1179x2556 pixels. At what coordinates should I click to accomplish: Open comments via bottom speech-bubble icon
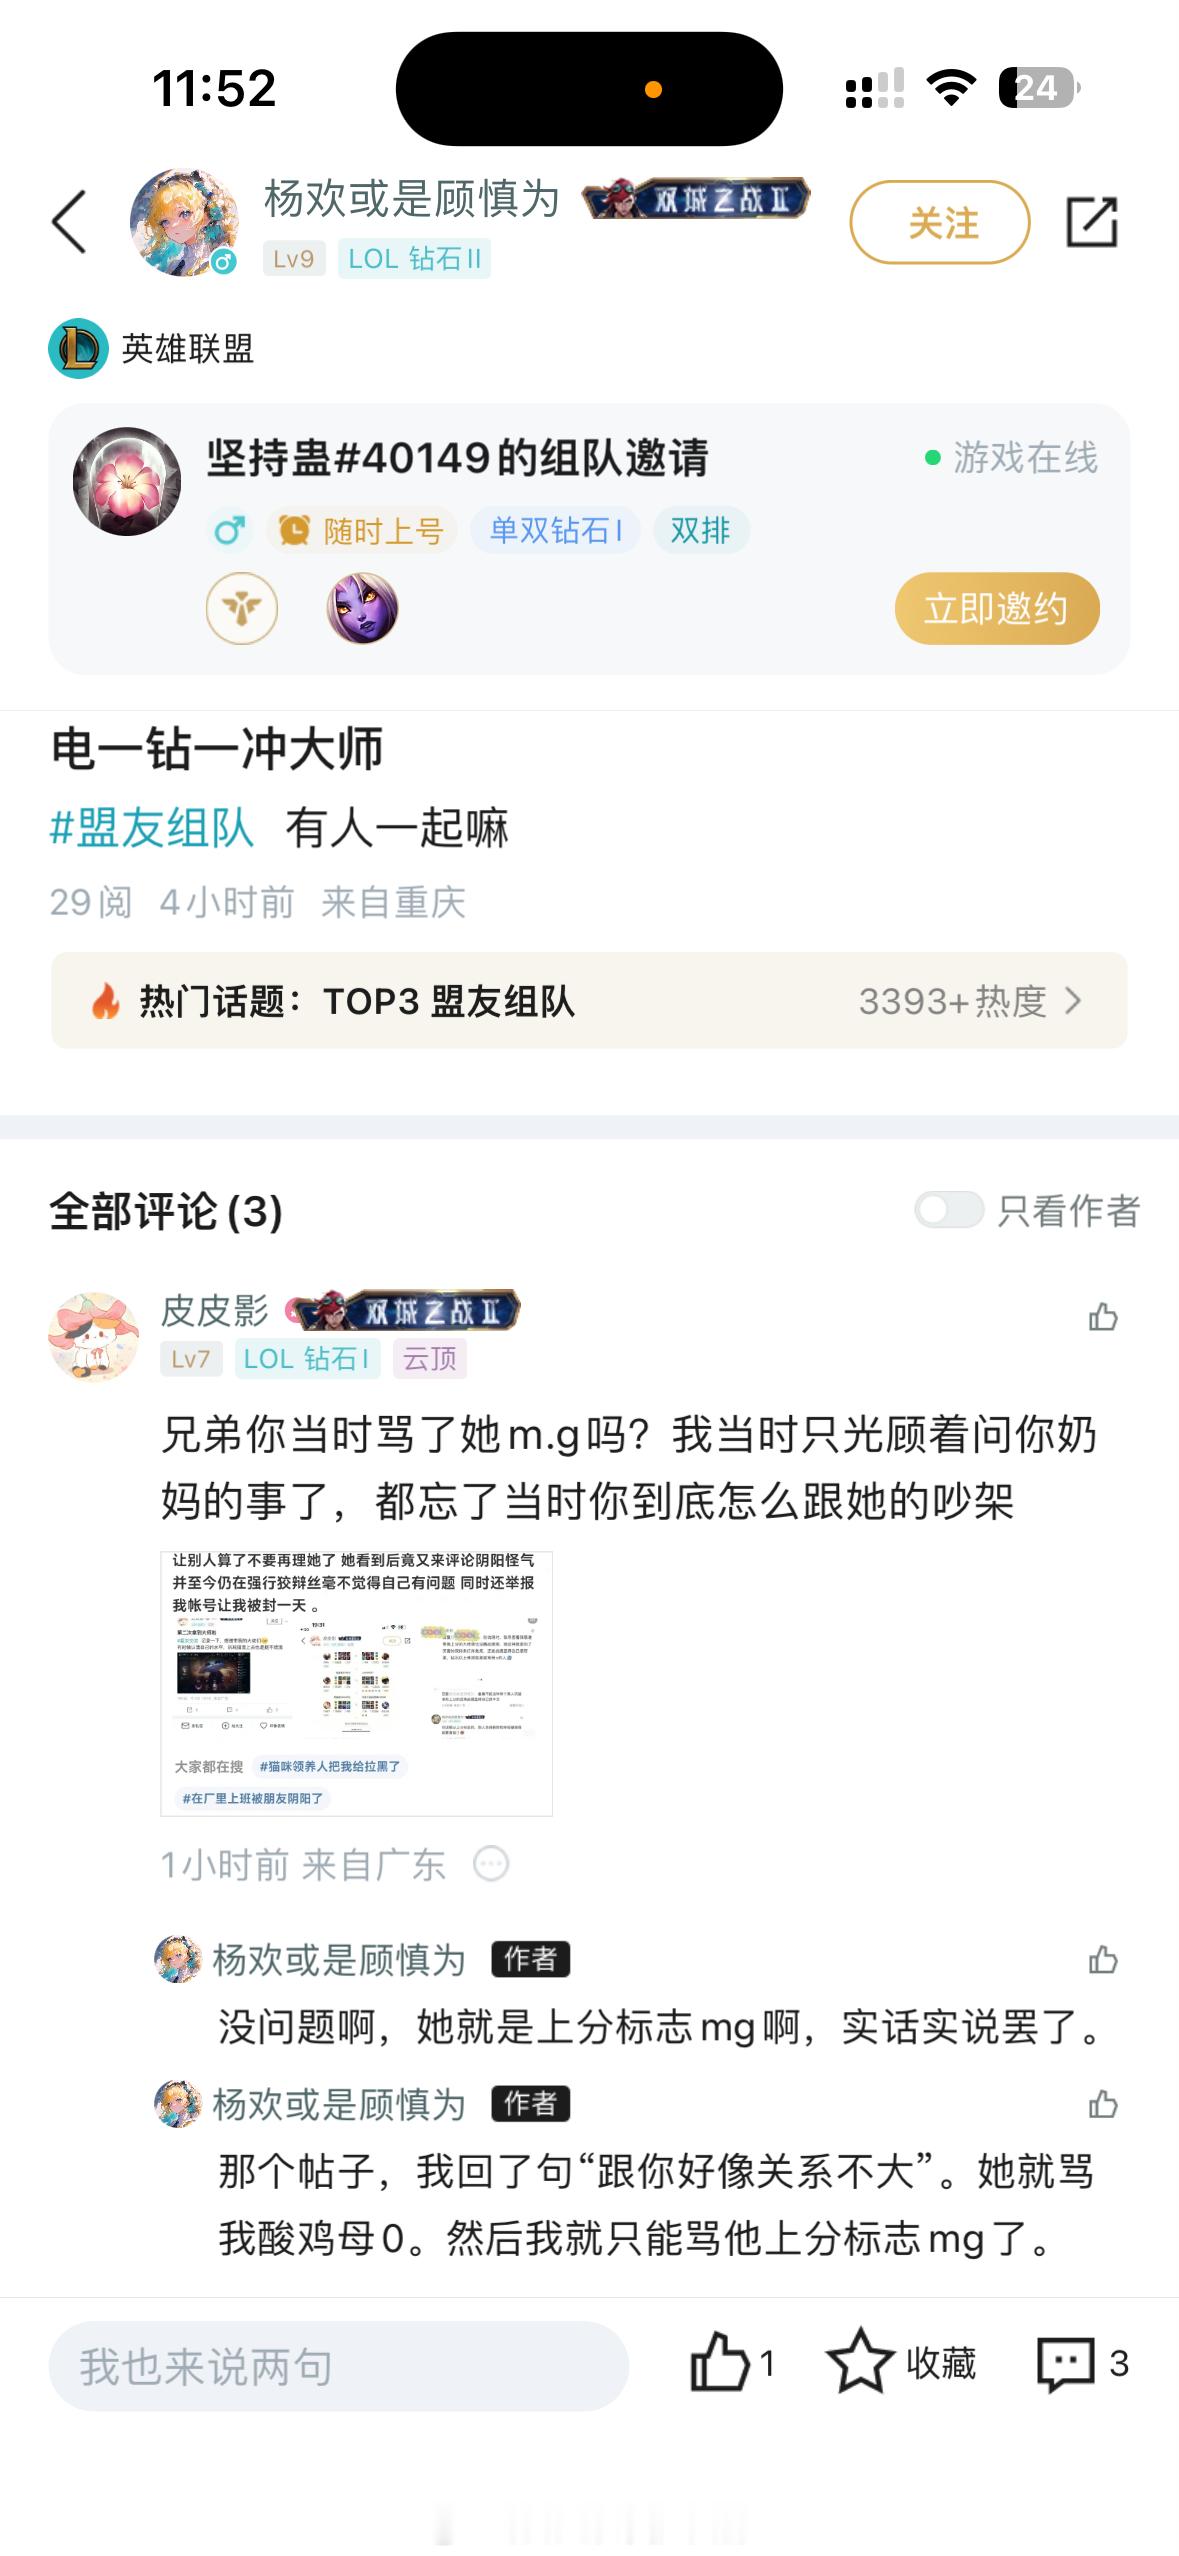[1066, 2364]
